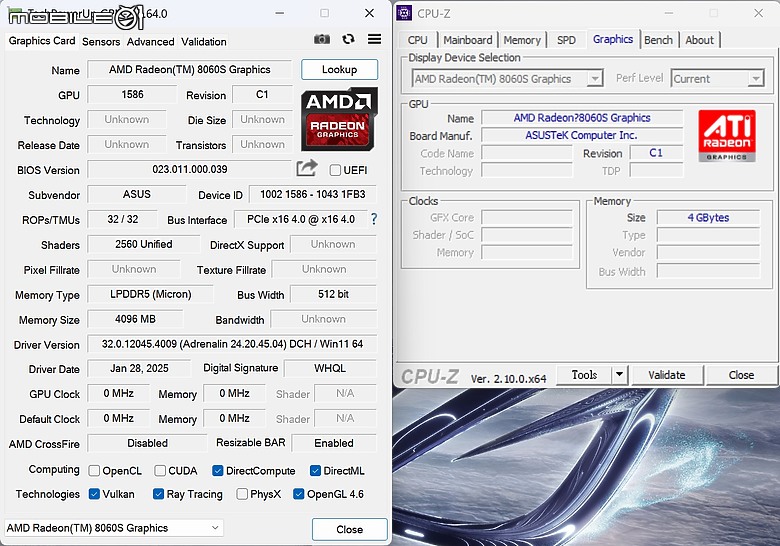Click the CPU-Z GPU Name value
Image resolution: width=780 pixels, height=546 pixels.
click(x=582, y=117)
